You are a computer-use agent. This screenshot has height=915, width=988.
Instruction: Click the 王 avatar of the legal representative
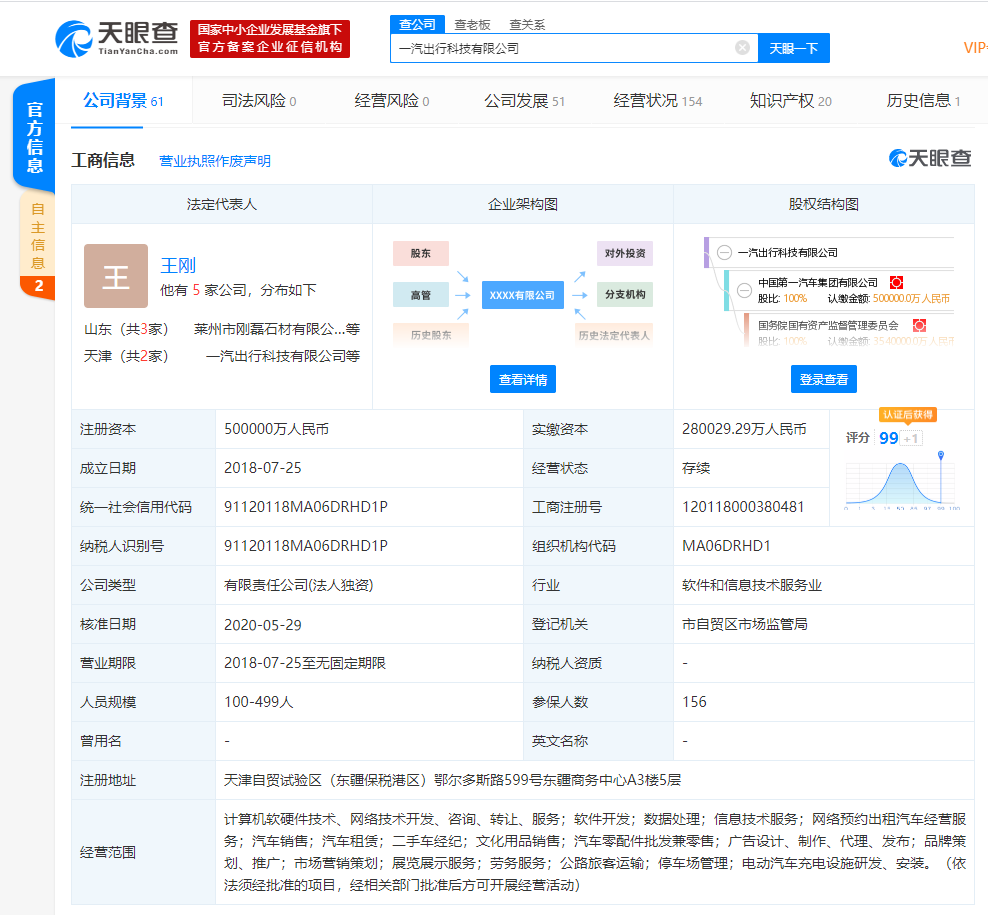click(116, 276)
